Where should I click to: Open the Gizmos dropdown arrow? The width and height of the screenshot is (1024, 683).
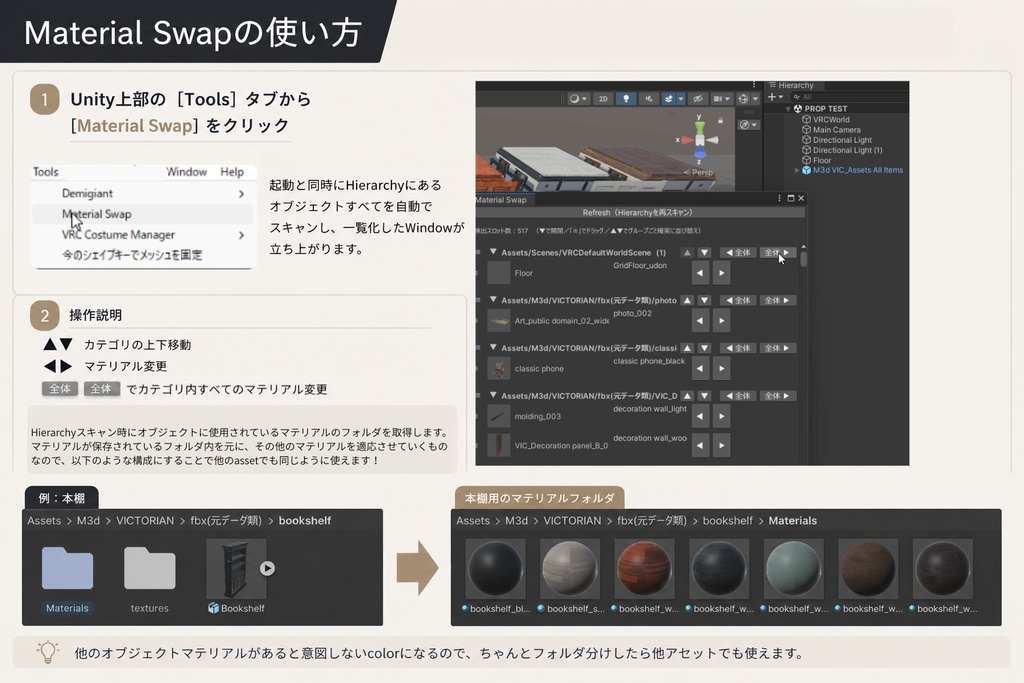[x=755, y=99]
